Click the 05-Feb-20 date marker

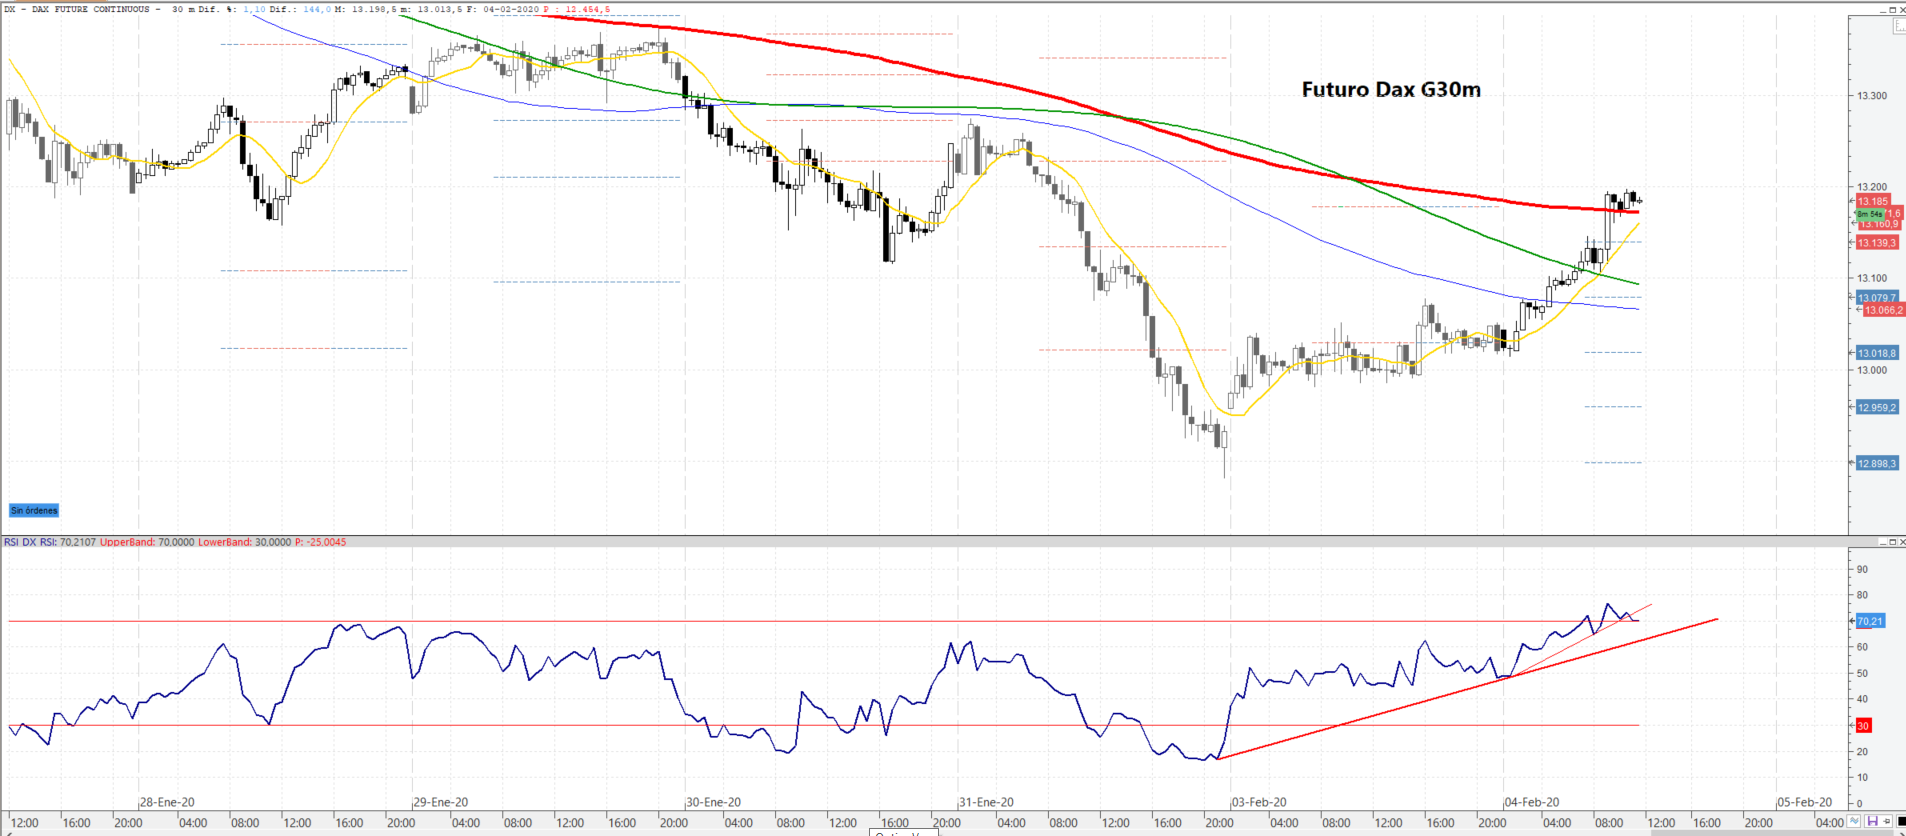tap(1805, 802)
